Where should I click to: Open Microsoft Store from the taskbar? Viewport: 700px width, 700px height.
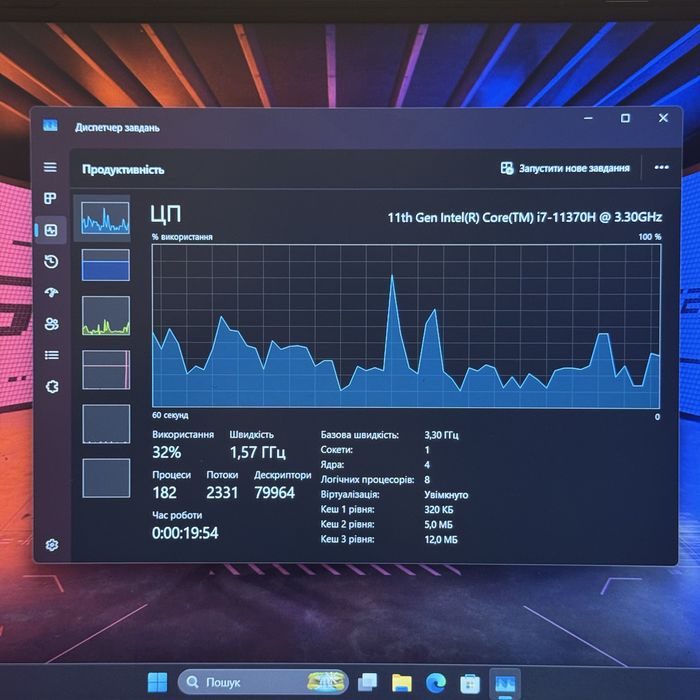[470, 683]
